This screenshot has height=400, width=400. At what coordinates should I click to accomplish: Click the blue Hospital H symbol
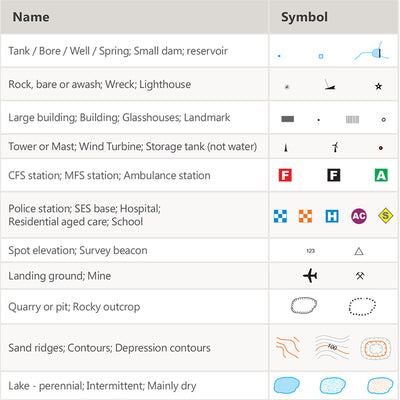click(x=332, y=216)
